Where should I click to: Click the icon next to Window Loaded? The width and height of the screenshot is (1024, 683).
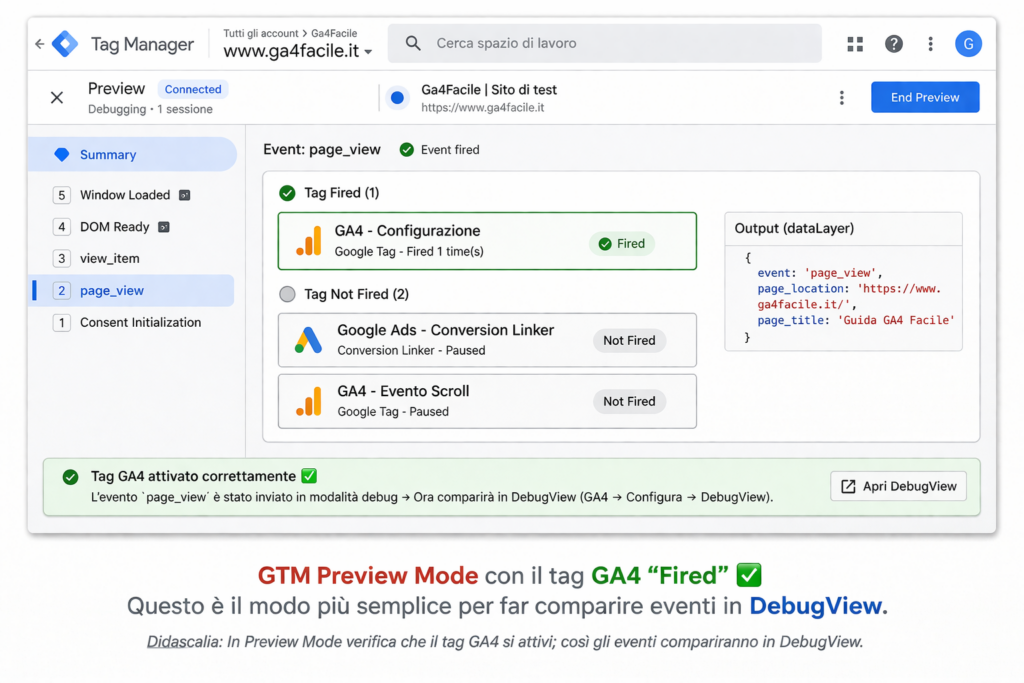(x=185, y=195)
